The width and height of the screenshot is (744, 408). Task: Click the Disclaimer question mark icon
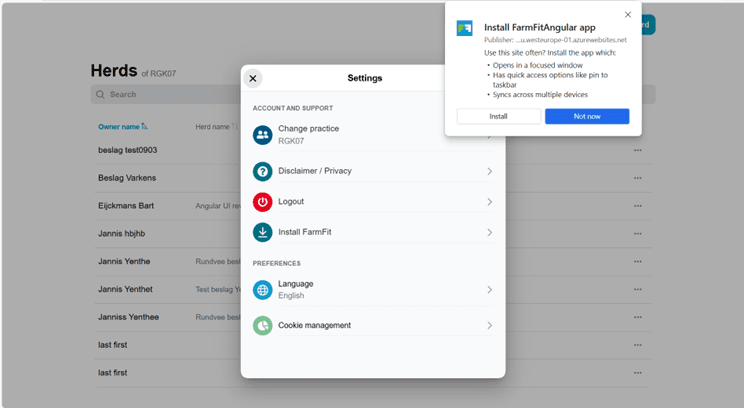262,171
